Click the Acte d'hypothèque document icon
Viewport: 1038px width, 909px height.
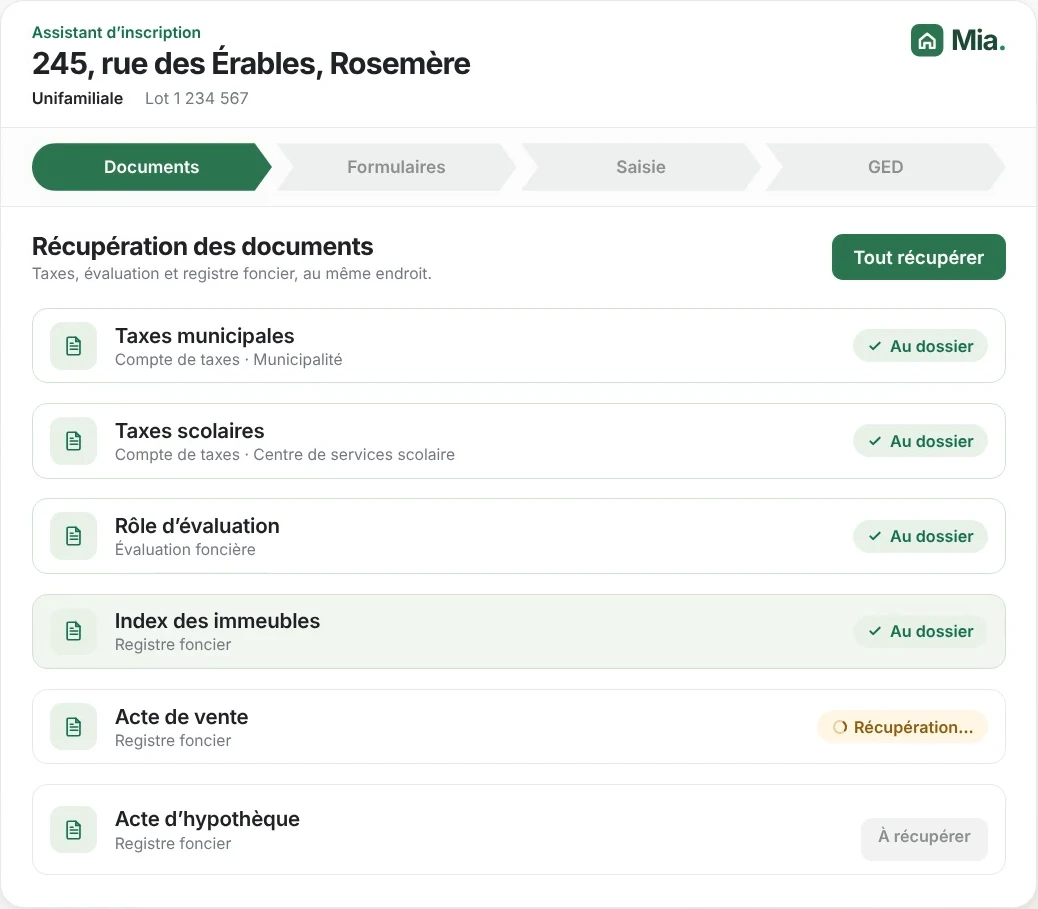(x=73, y=830)
